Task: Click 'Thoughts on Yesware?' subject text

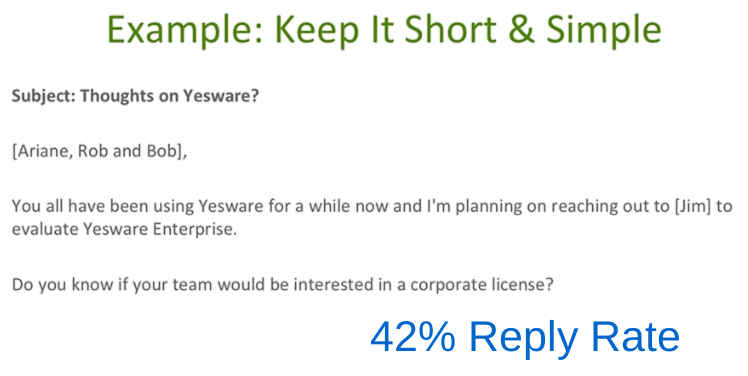Action: [x=169, y=96]
